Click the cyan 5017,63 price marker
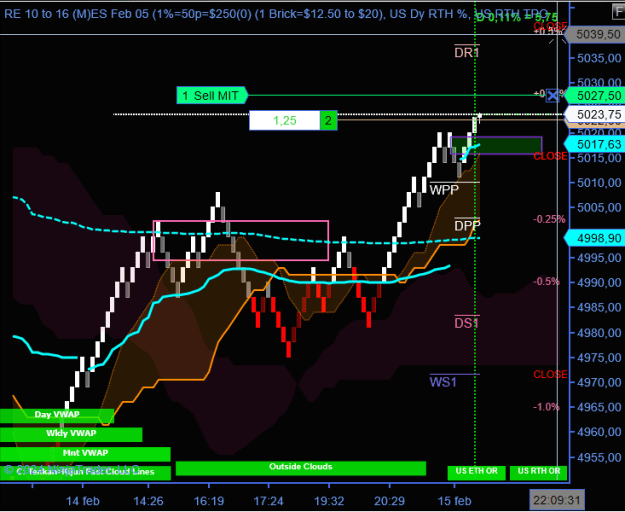This screenshot has width=625, height=512. point(594,144)
